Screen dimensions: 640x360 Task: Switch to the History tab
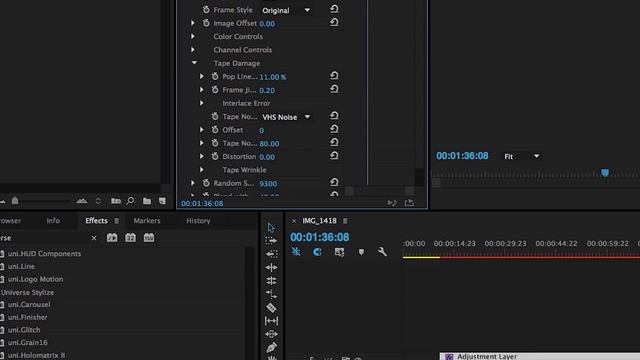(x=198, y=221)
